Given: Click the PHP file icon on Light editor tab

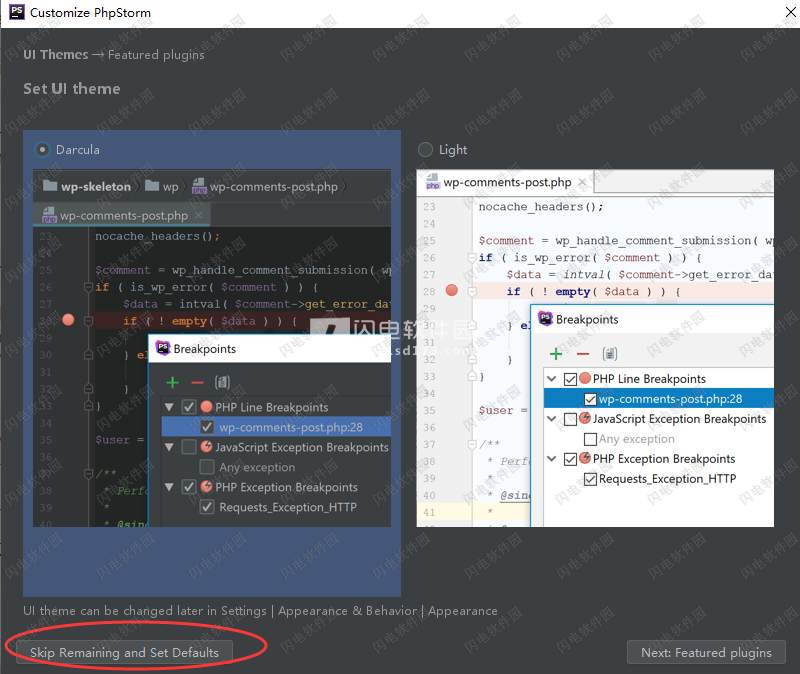Looking at the screenshot, I should pos(433,181).
